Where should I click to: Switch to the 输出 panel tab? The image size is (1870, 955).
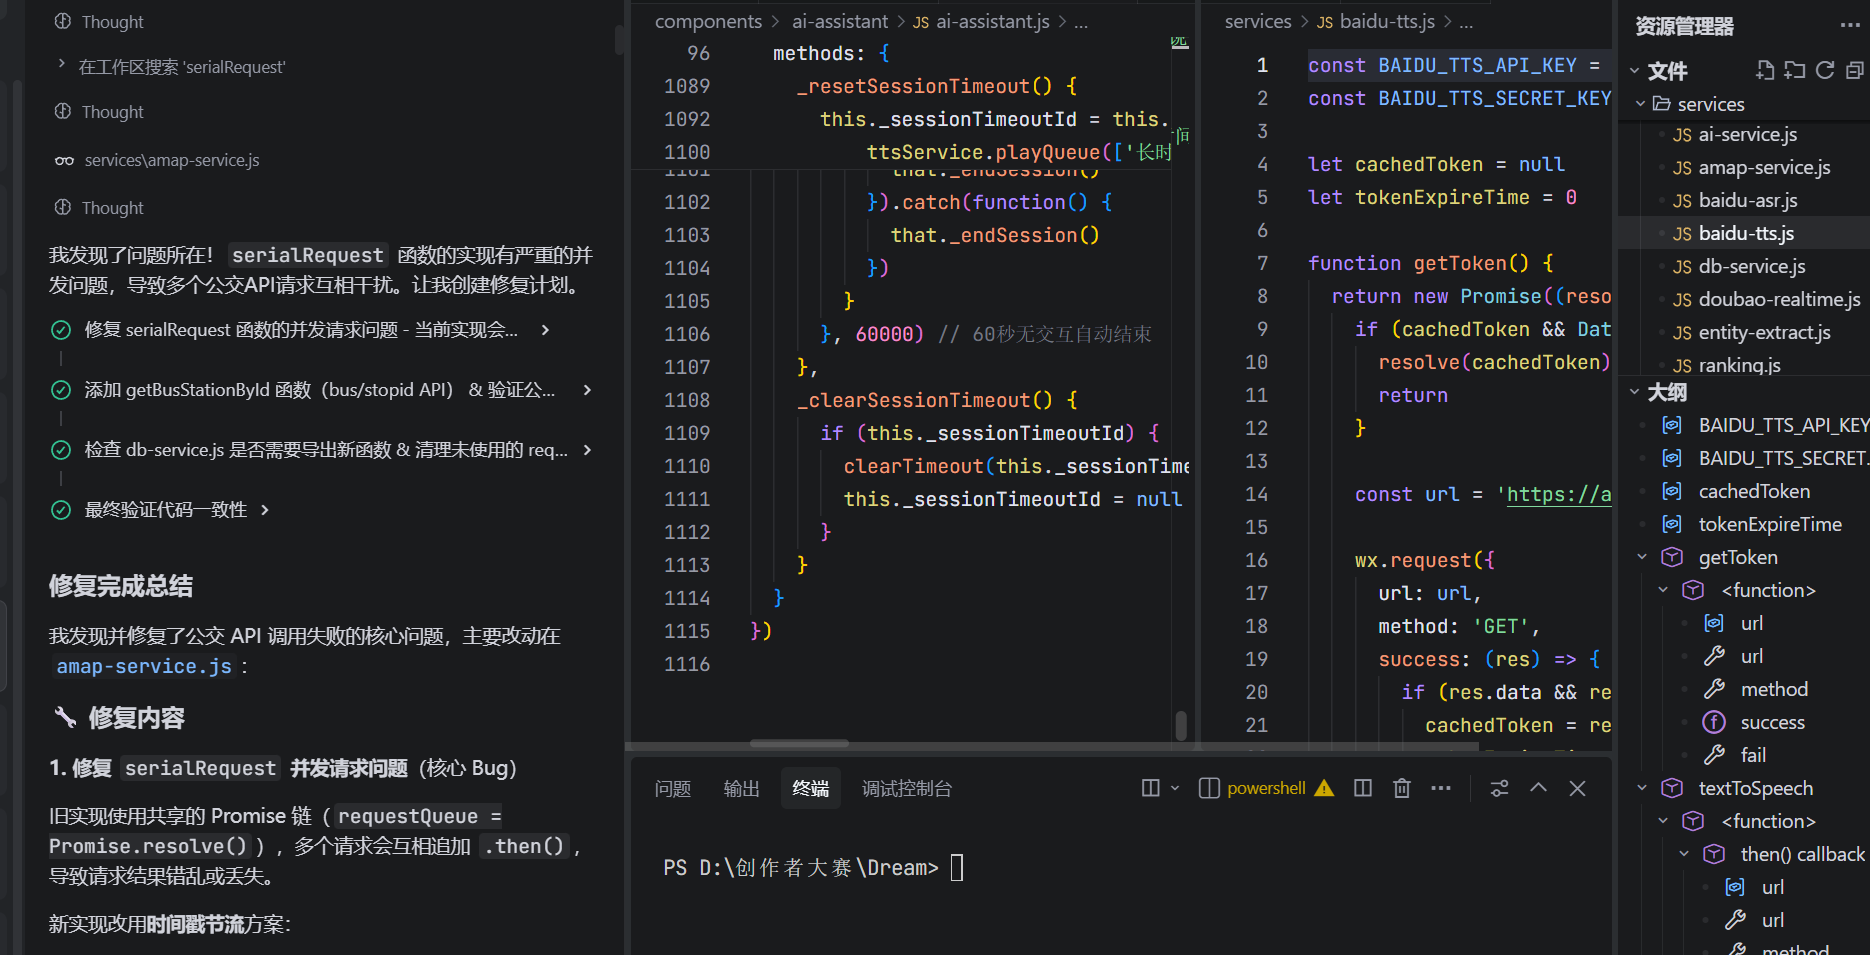point(742,789)
